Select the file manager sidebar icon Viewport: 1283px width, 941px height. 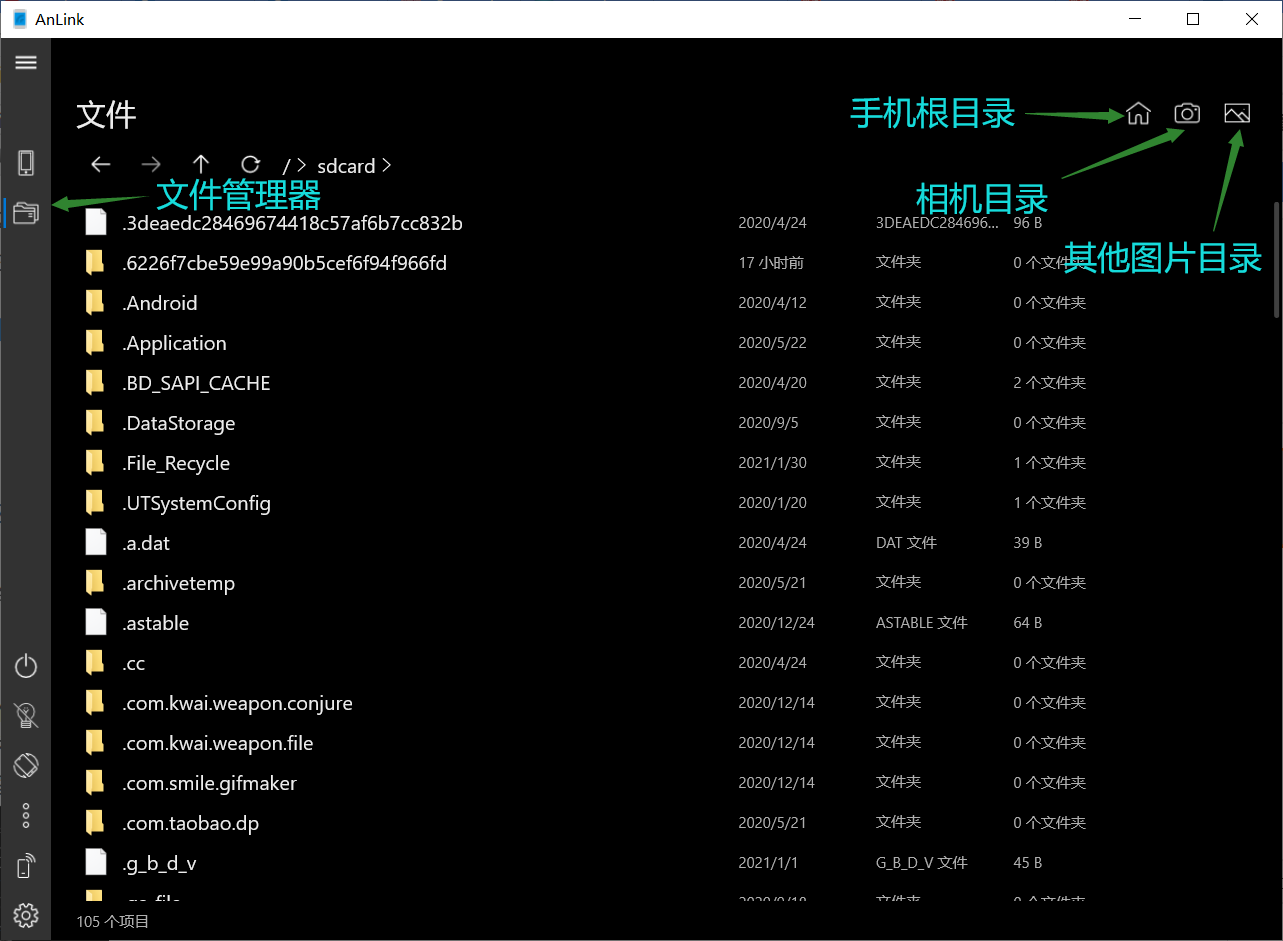pos(26,212)
